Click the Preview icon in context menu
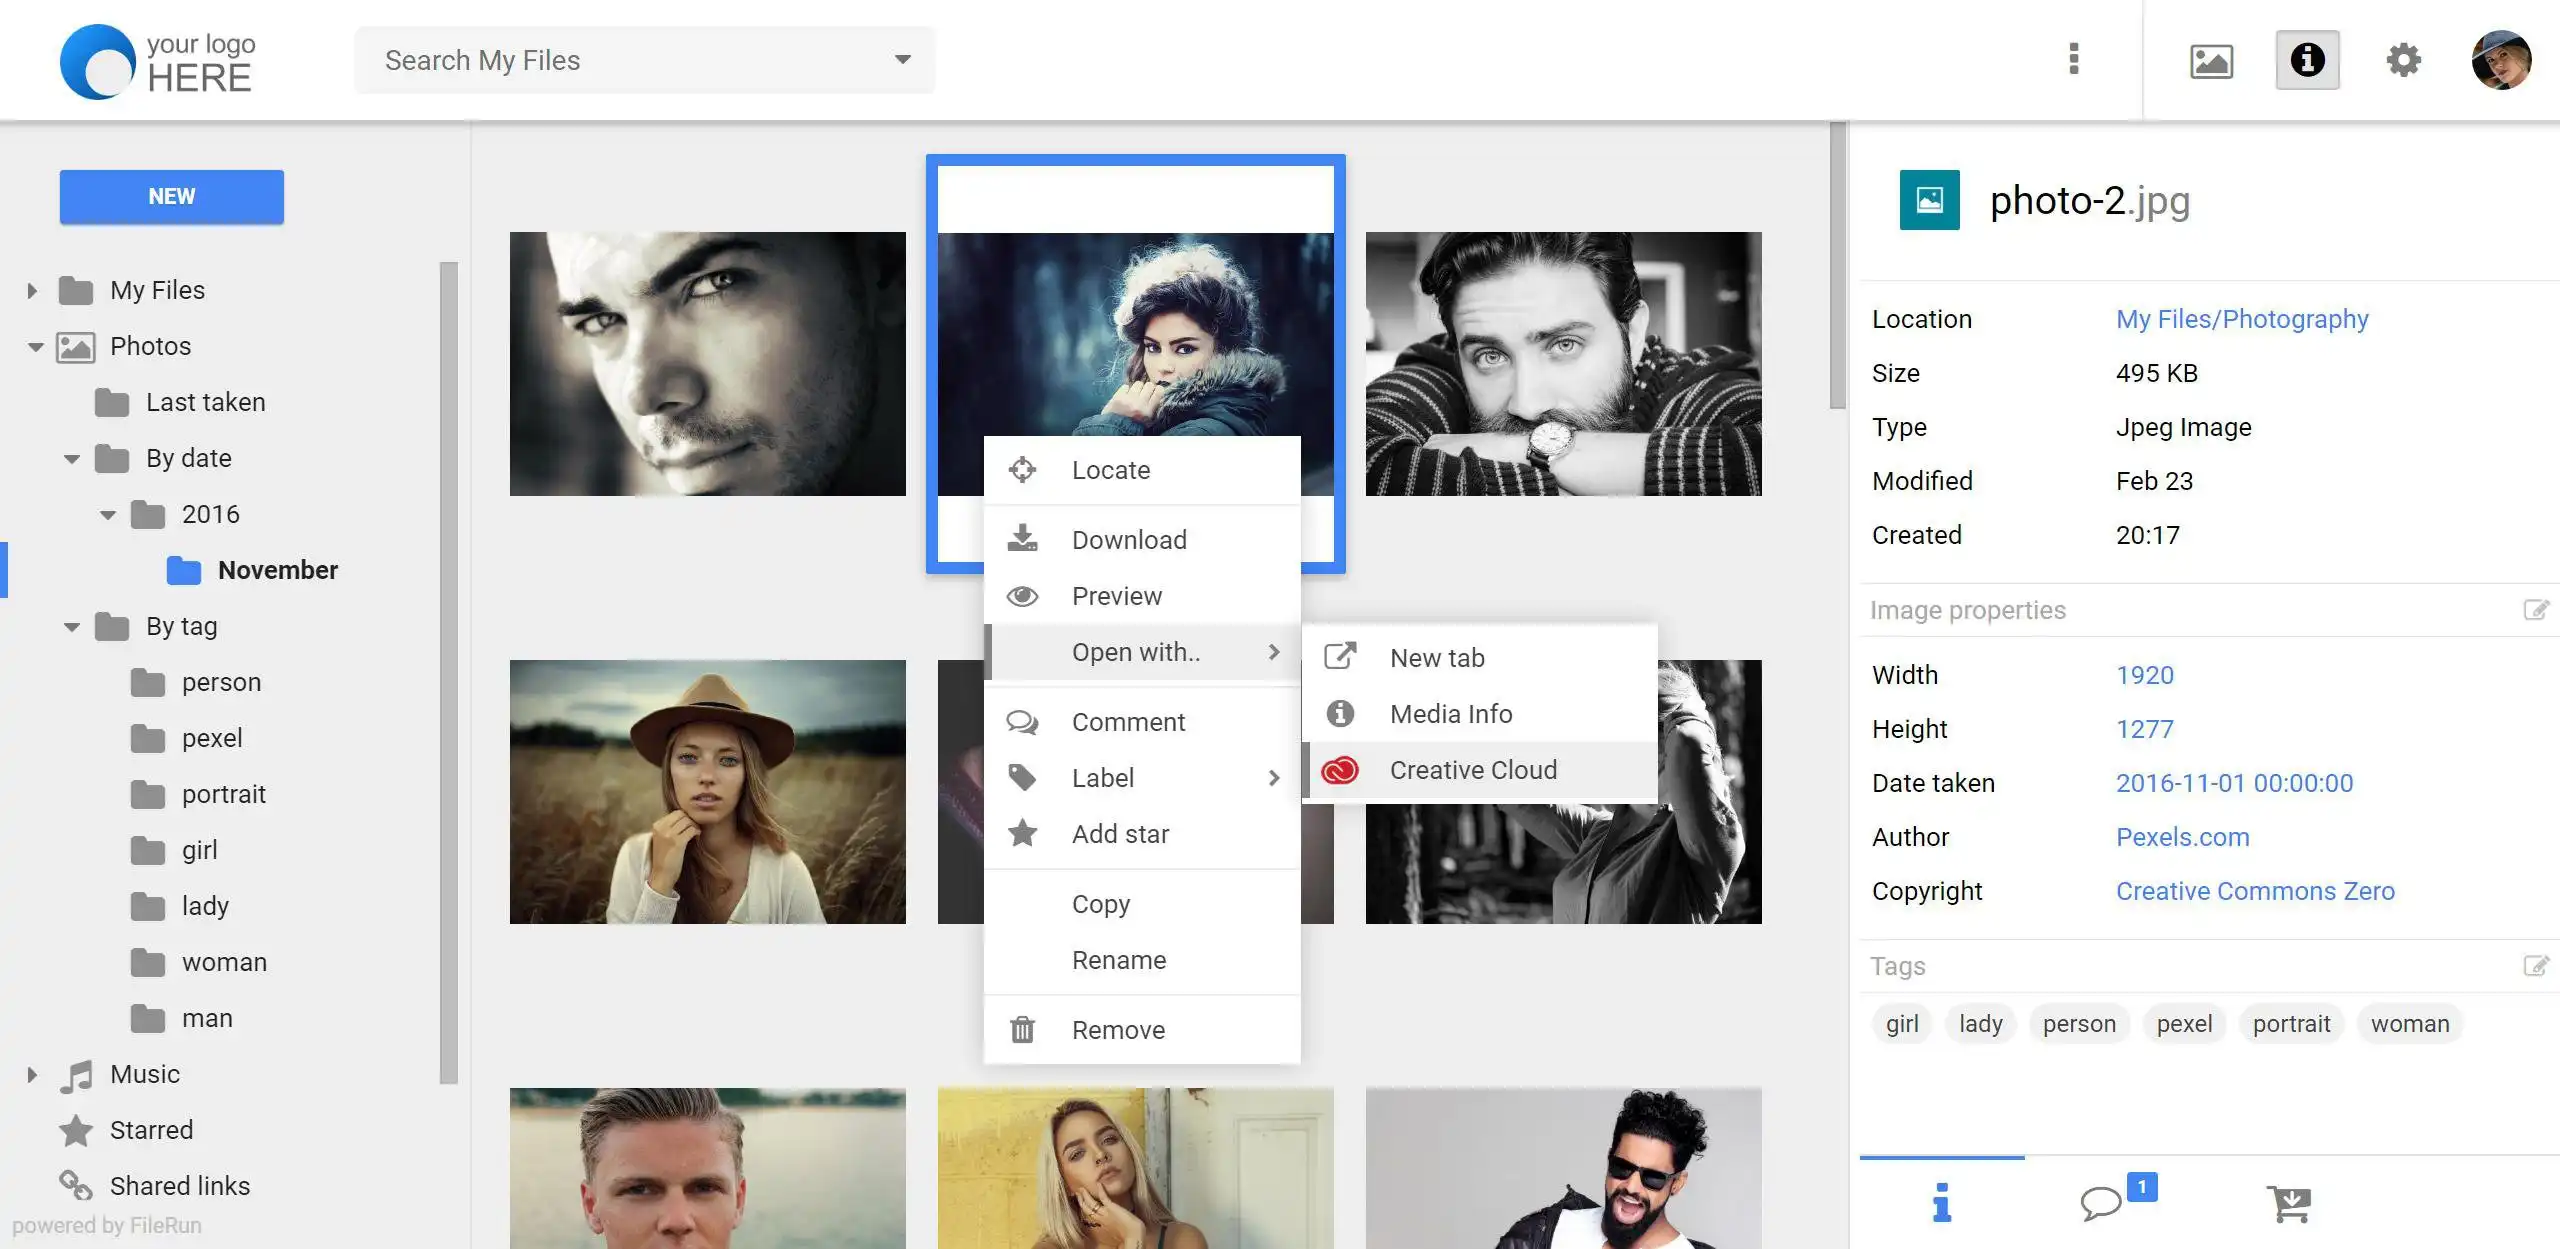 (x=1024, y=594)
